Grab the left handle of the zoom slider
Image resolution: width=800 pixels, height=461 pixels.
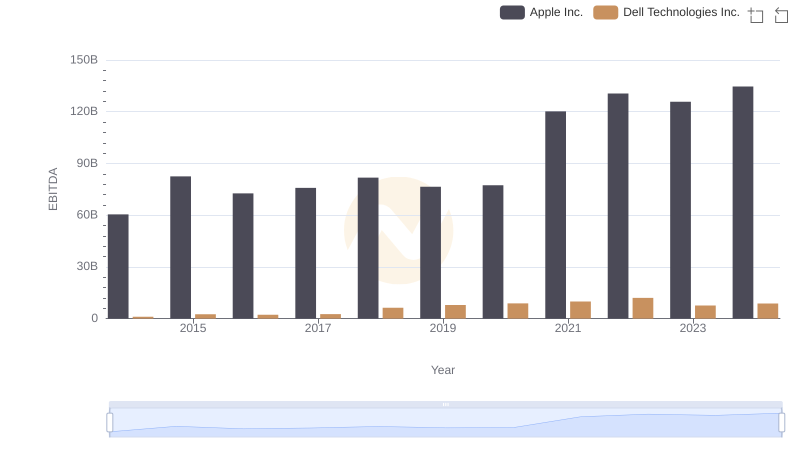pyautogui.click(x=110, y=423)
